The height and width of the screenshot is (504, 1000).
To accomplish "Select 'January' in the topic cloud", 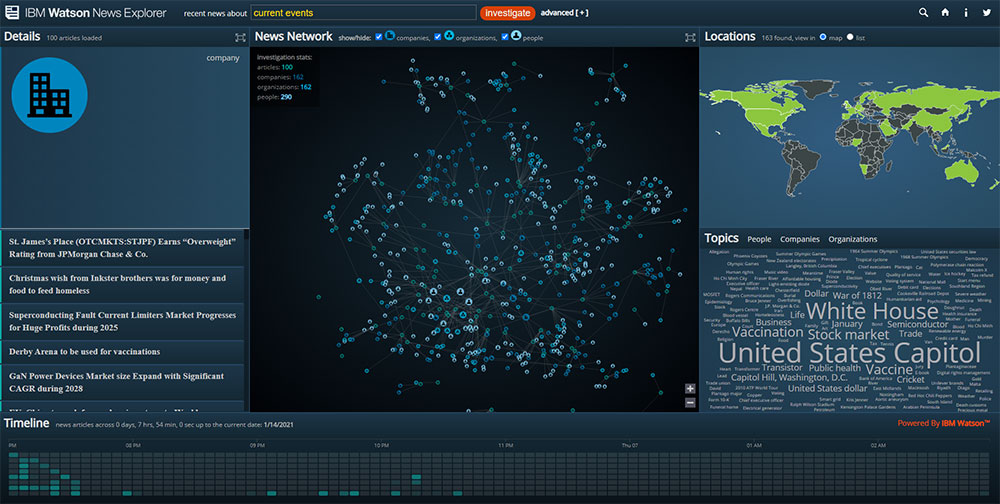I will point(847,323).
